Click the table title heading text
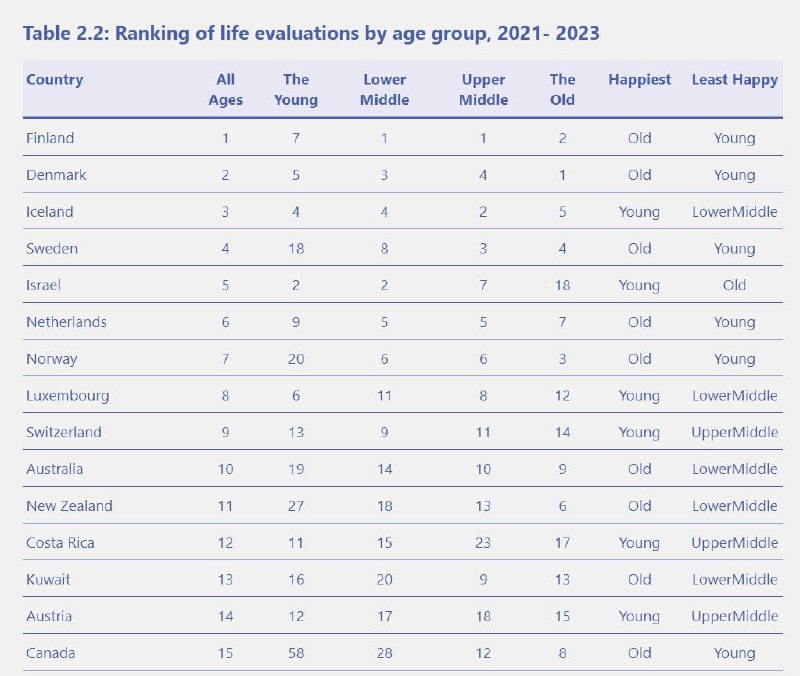Image resolution: width=800 pixels, height=676 pixels. [311, 34]
